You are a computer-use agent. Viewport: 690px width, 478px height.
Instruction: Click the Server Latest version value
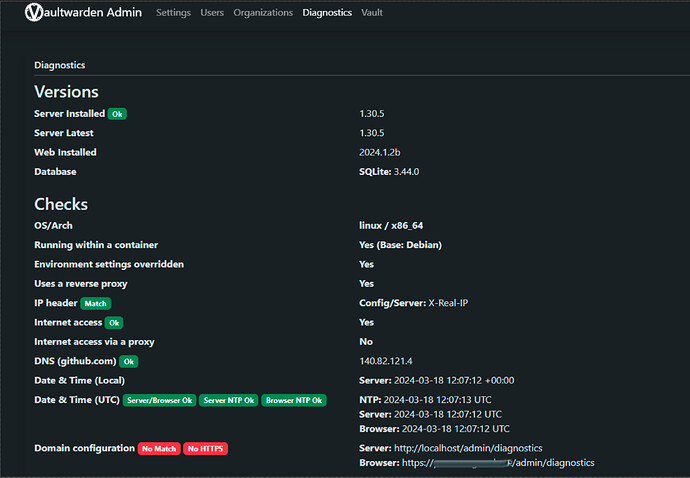(x=372, y=133)
